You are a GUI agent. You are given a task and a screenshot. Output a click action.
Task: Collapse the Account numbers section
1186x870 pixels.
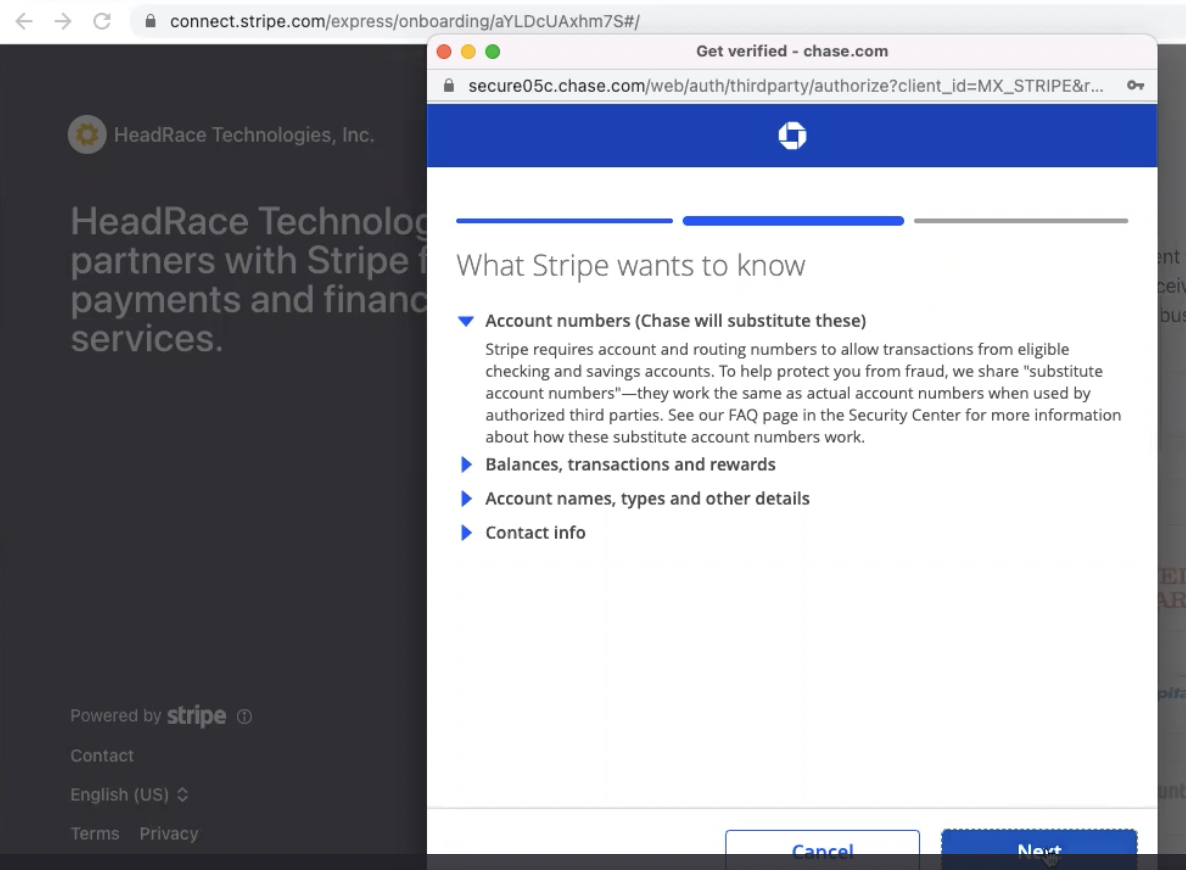click(x=466, y=321)
